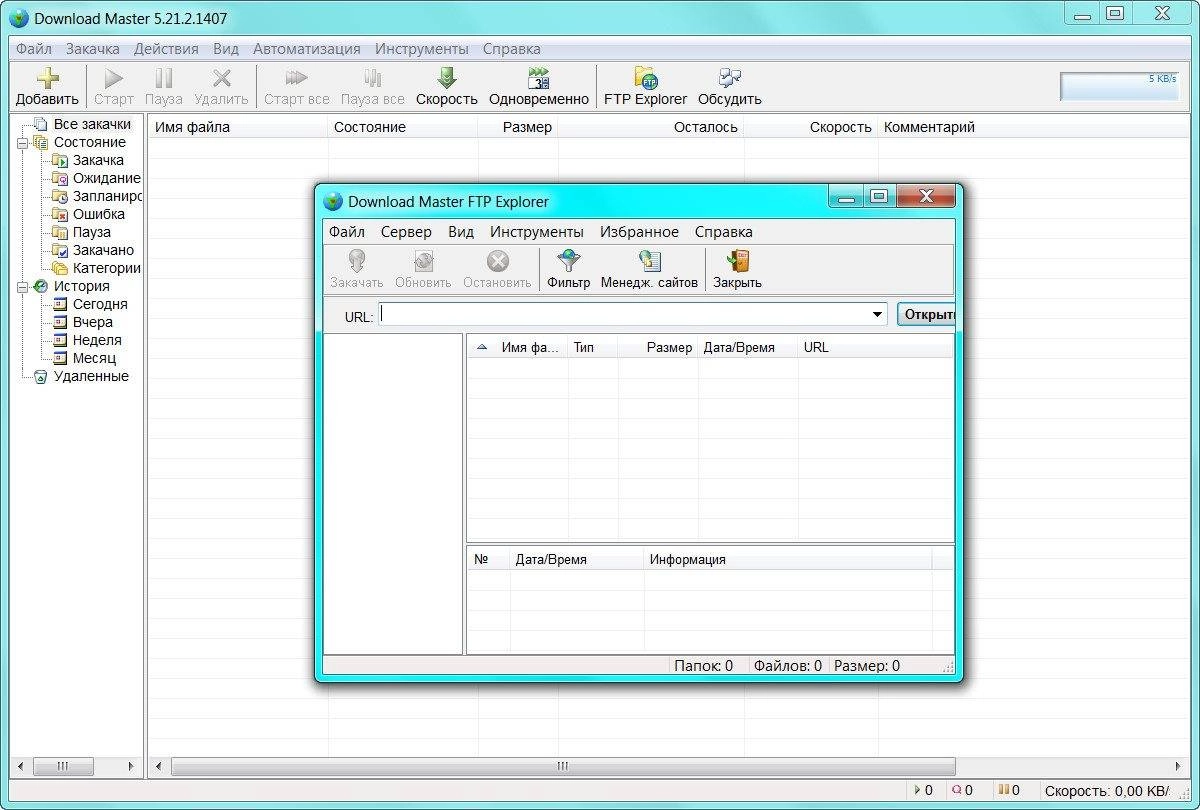This screenshot has height=810, width=1200.
Task: Open the Файл menu in main window
Action: 33,48
